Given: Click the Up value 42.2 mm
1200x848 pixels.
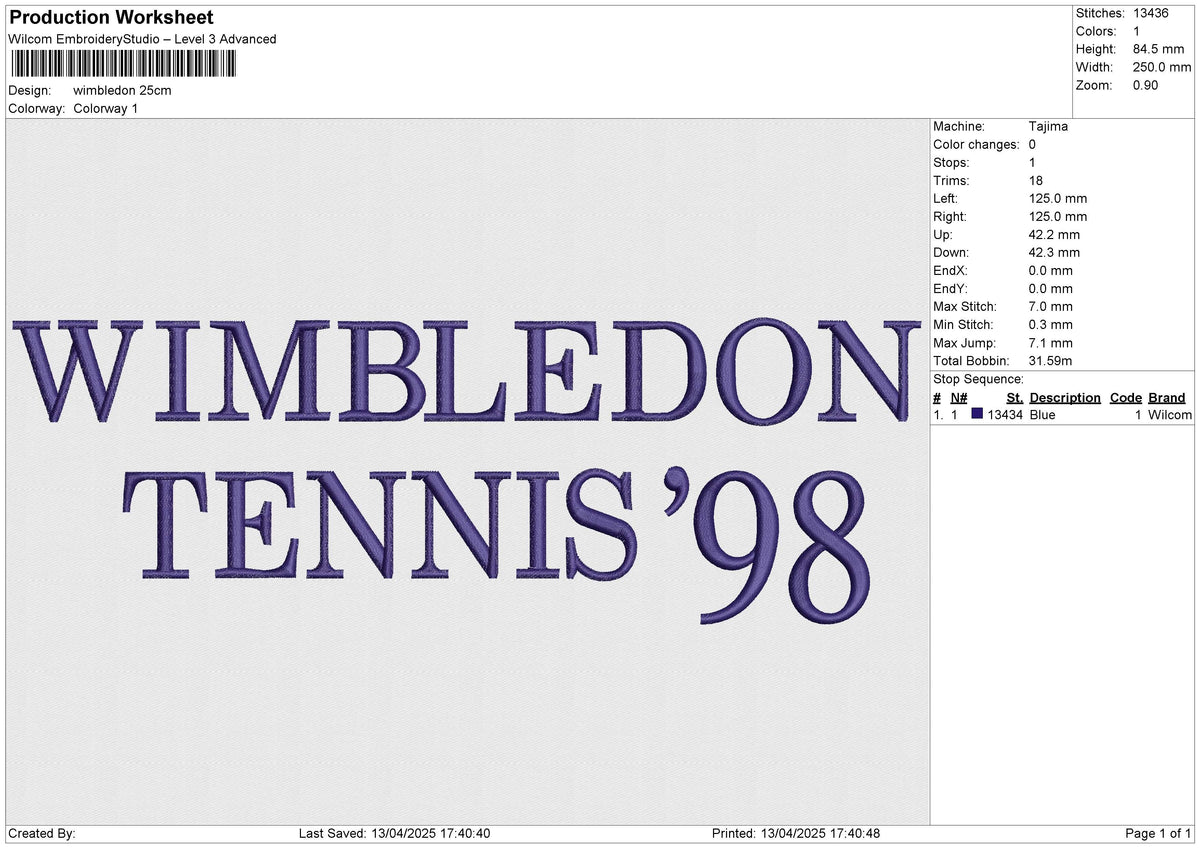Looking at the screenshot, I should [x=1054, y=234].
